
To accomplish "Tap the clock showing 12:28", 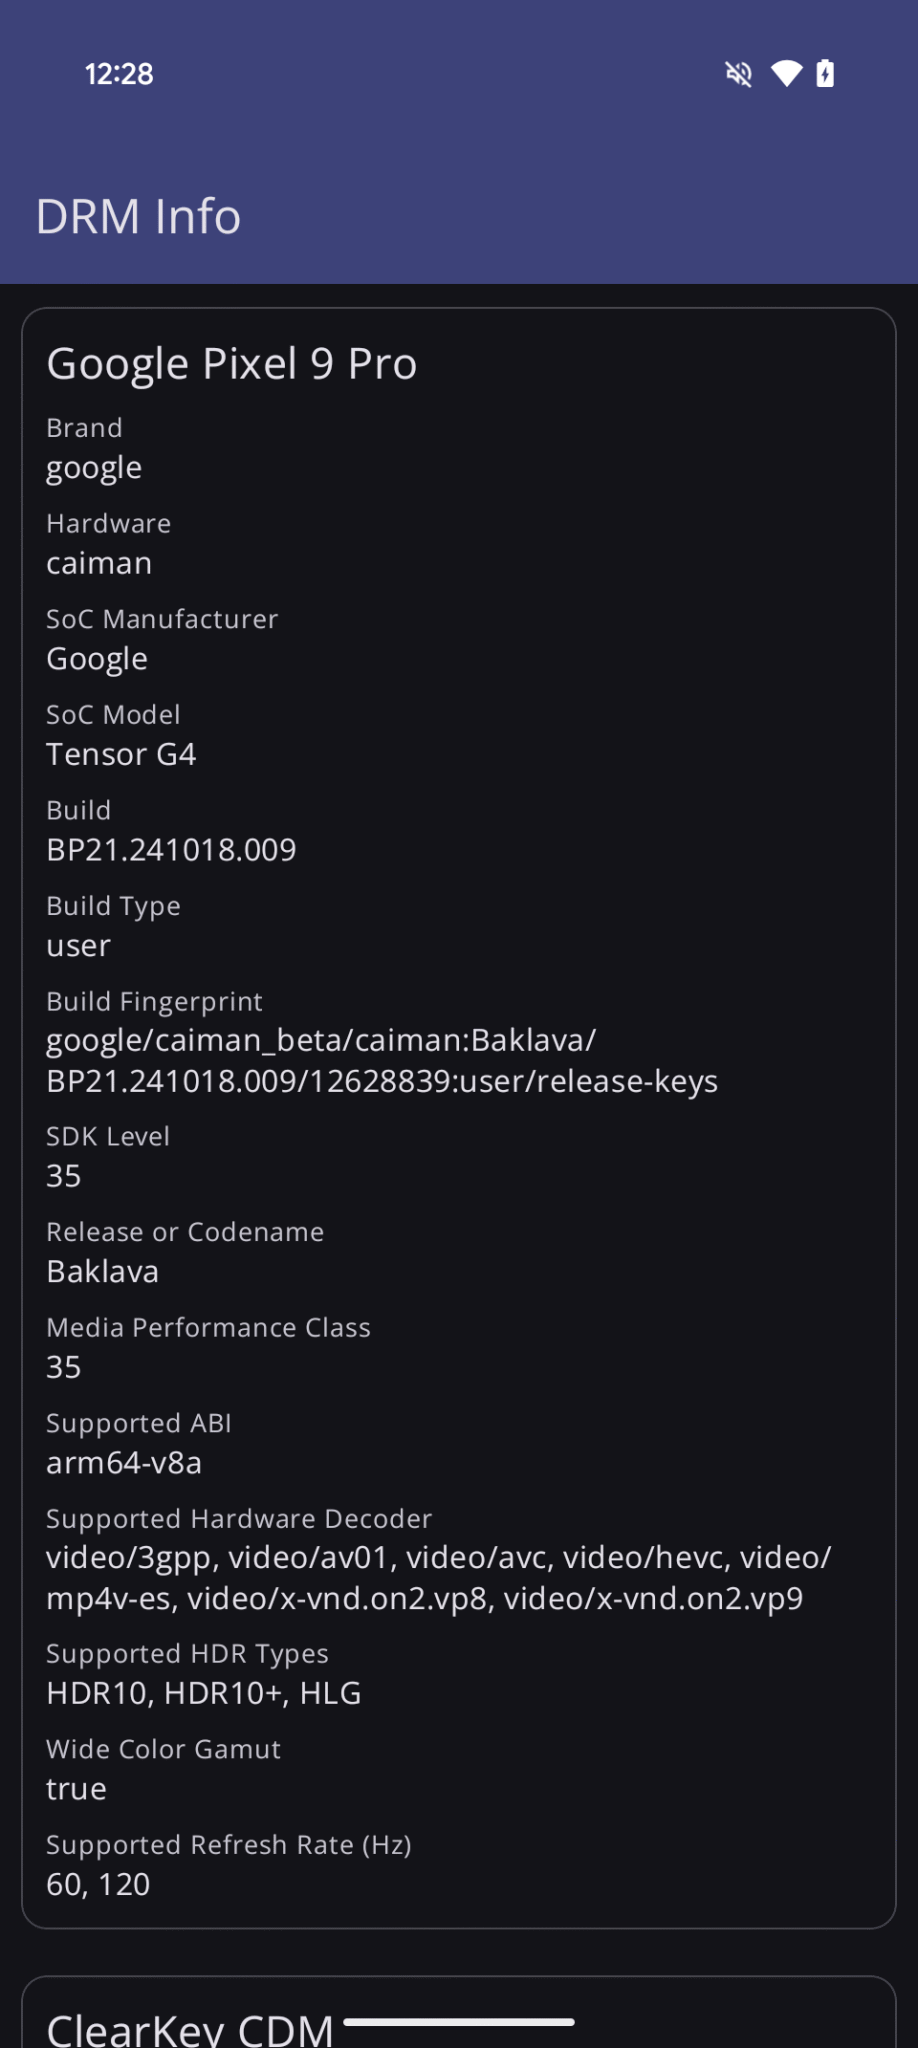I will point(119,73).
